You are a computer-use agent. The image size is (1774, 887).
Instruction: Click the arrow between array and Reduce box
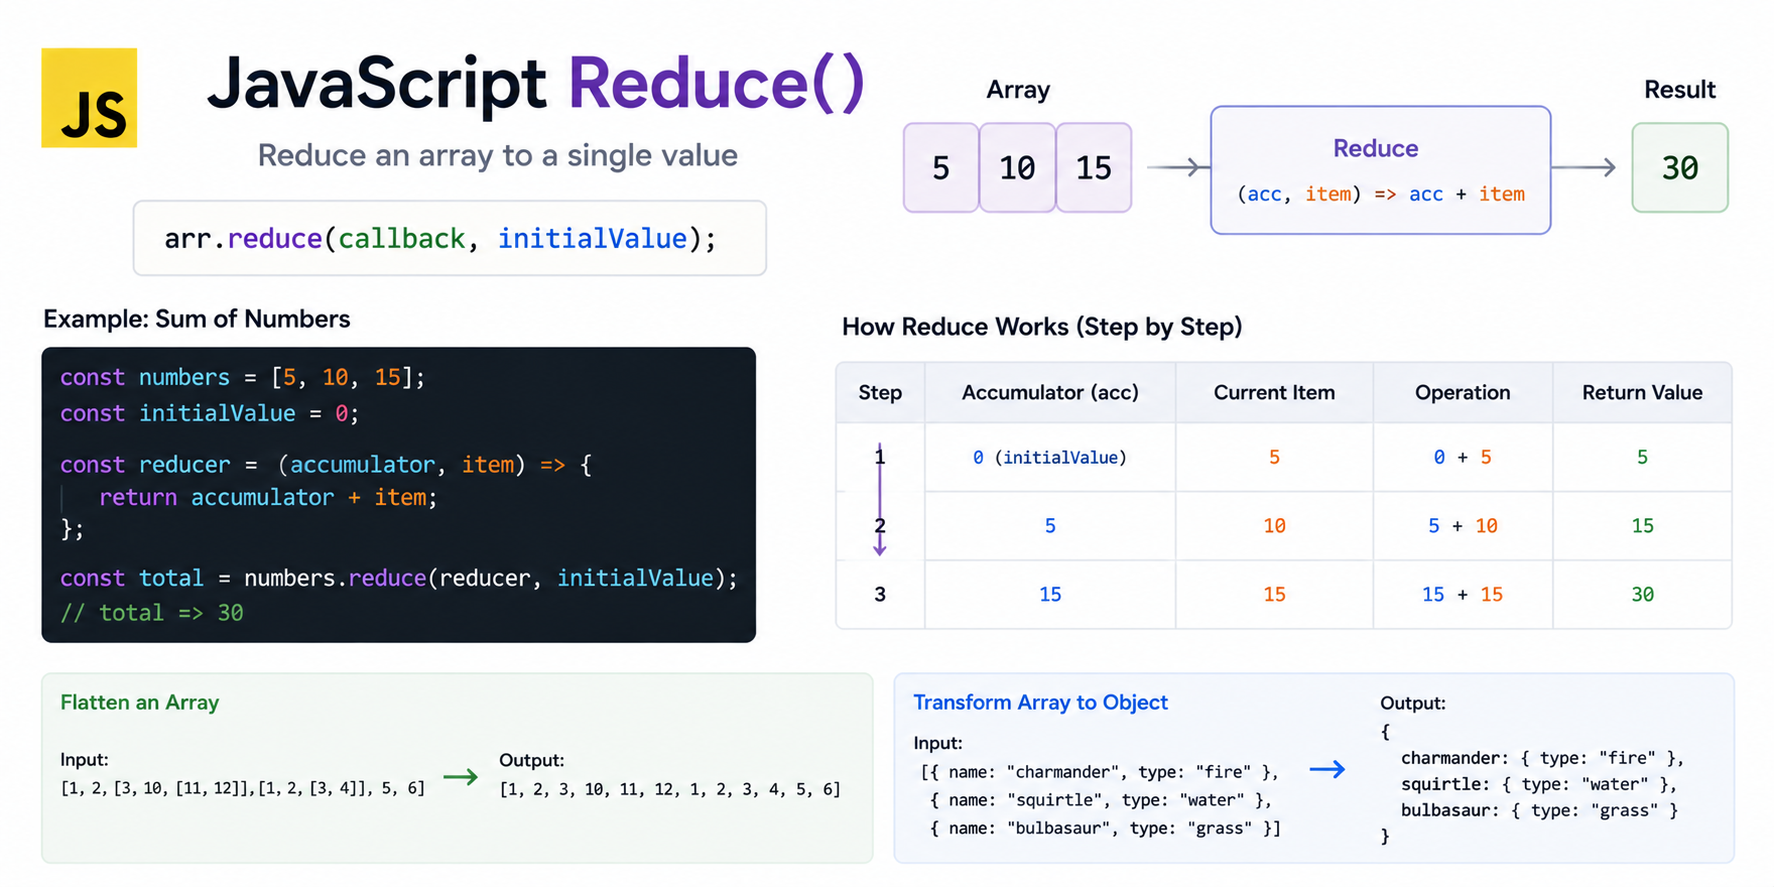pyautogui.click(x=1172, y=167)
